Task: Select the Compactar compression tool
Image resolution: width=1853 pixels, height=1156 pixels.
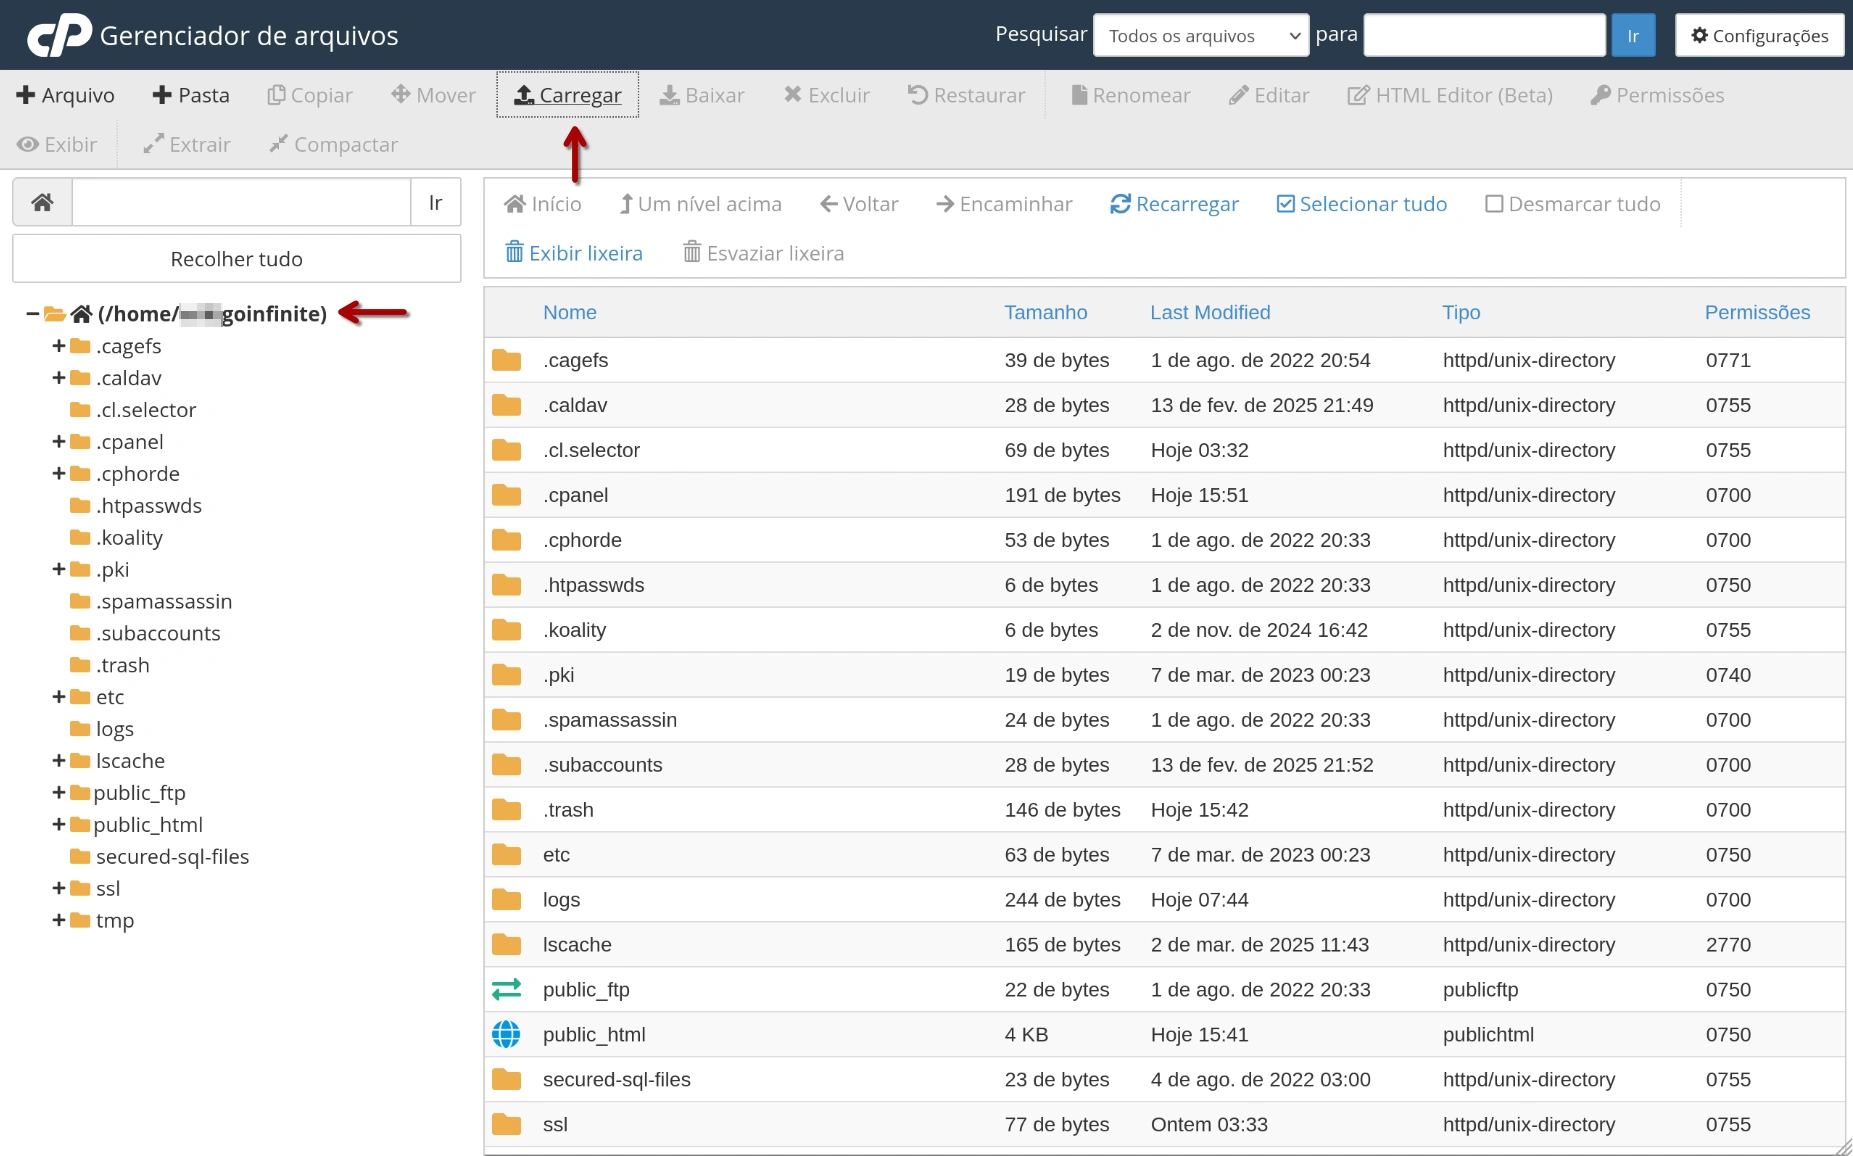Action: (x=333, y=144)
